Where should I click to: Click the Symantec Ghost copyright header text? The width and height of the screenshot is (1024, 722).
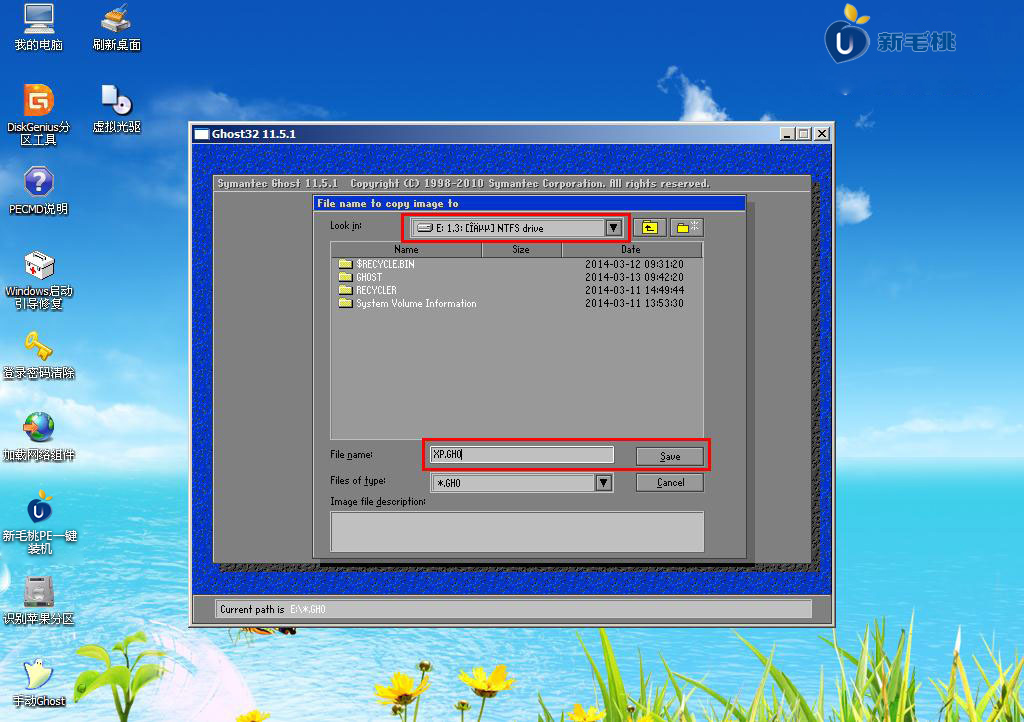(x=463, y=183)
